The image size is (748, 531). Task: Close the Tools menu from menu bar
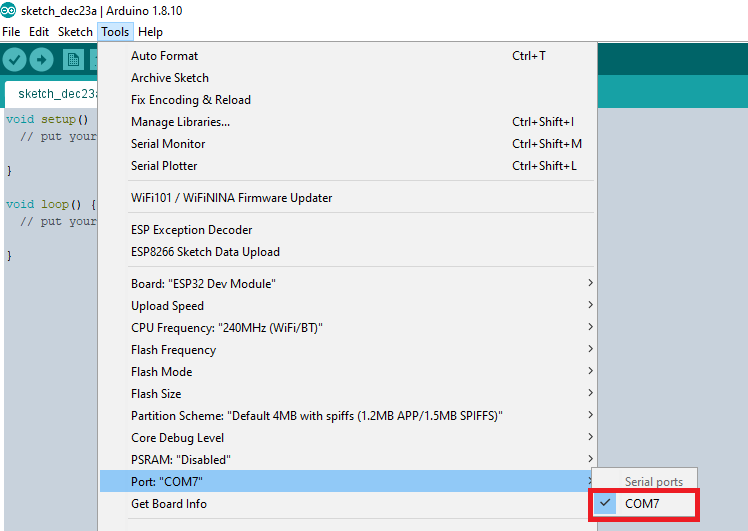coord(115,32)
